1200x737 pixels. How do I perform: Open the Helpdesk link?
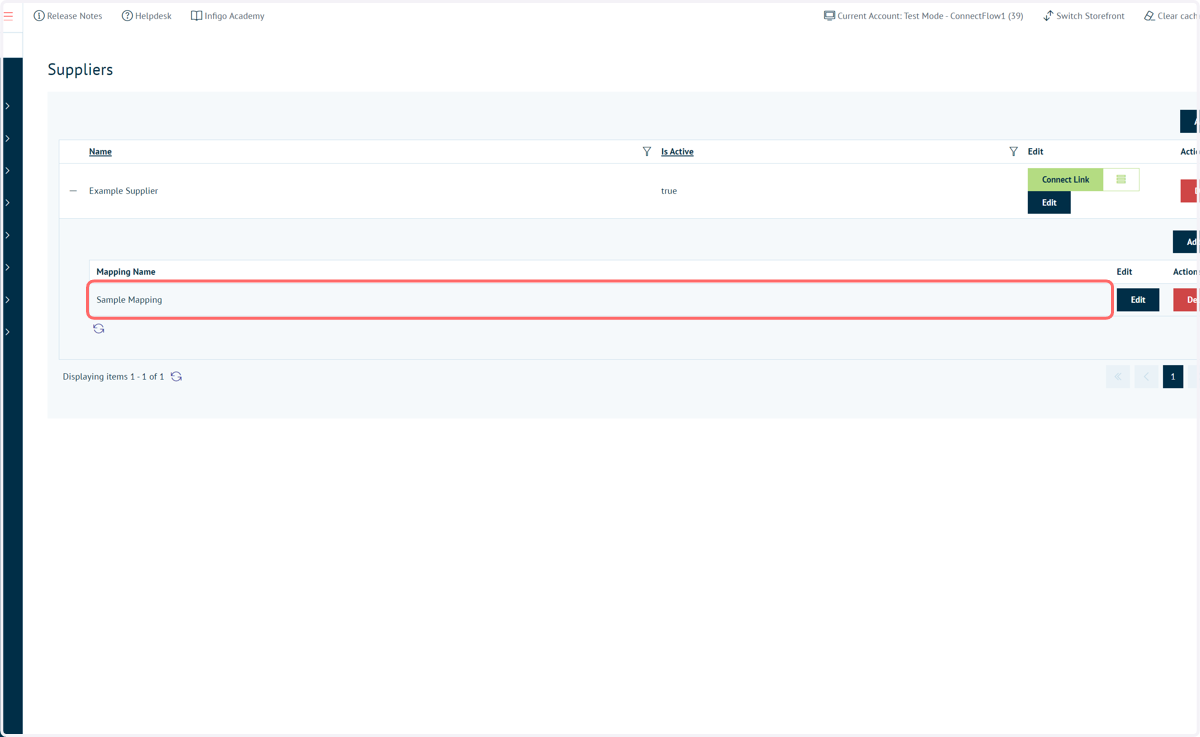click(147, 16)
